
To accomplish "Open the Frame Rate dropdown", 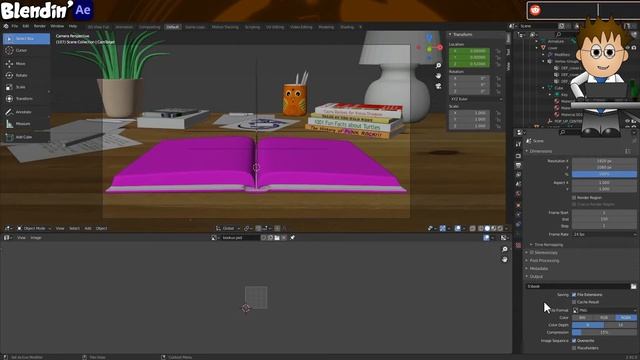I will coord(604,234).
